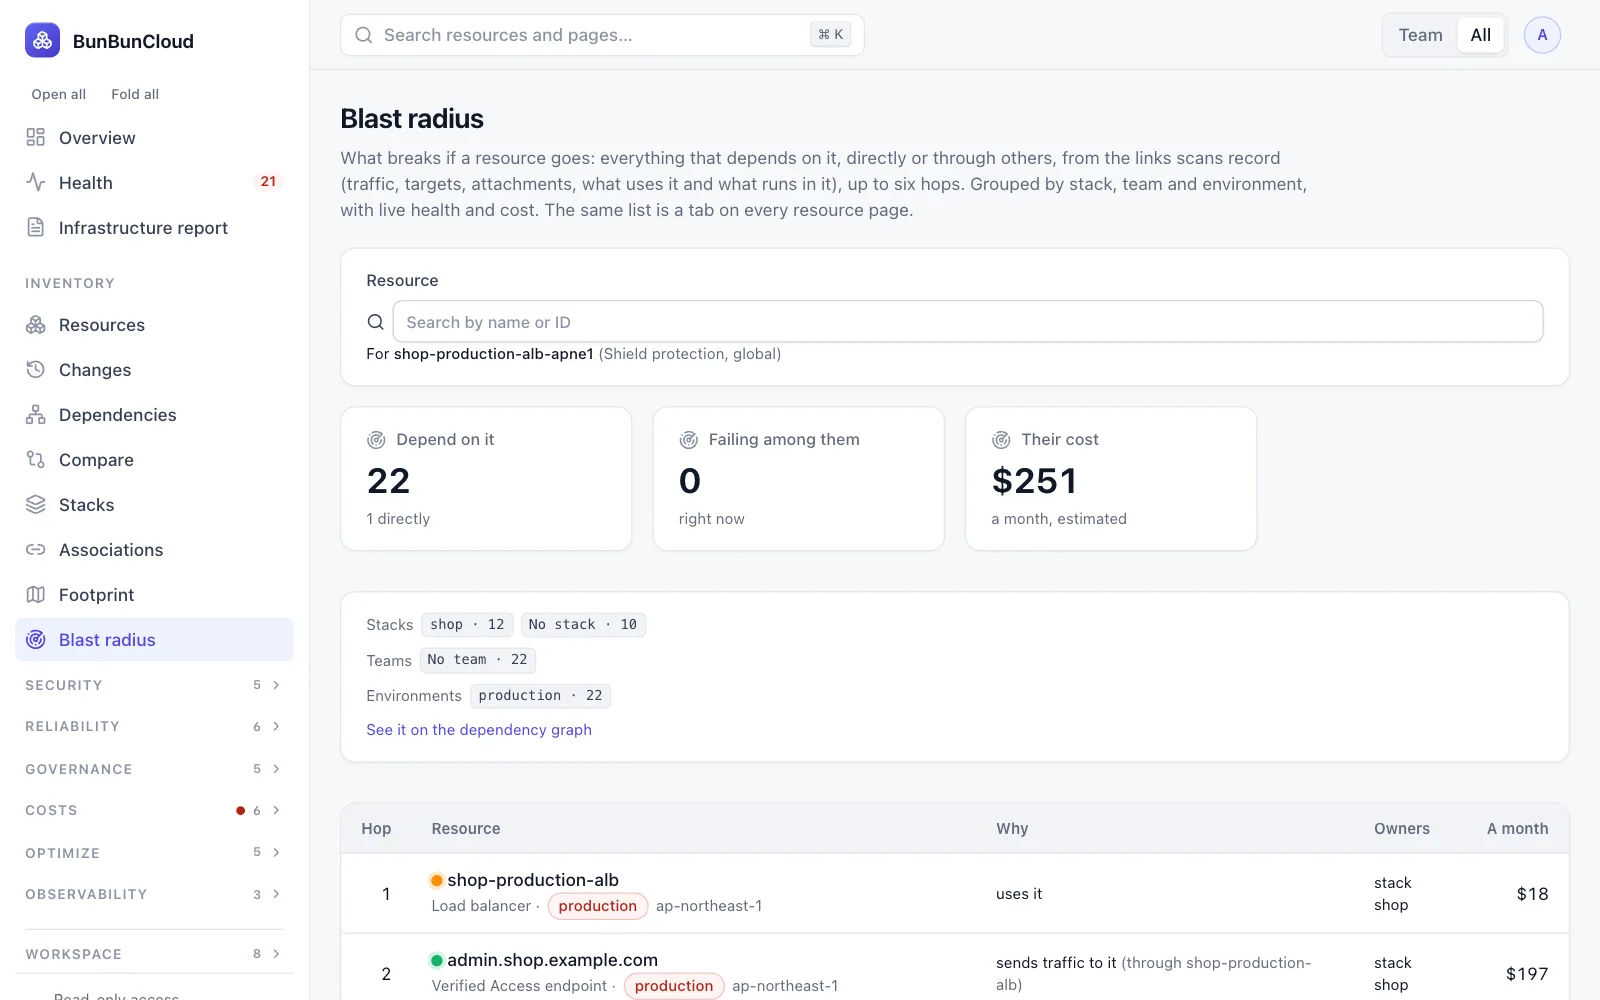Focus the Search by name or ID field
Image resolution: width=1600 pixels, height=1000 pixels.
click(x=967, y=322)
